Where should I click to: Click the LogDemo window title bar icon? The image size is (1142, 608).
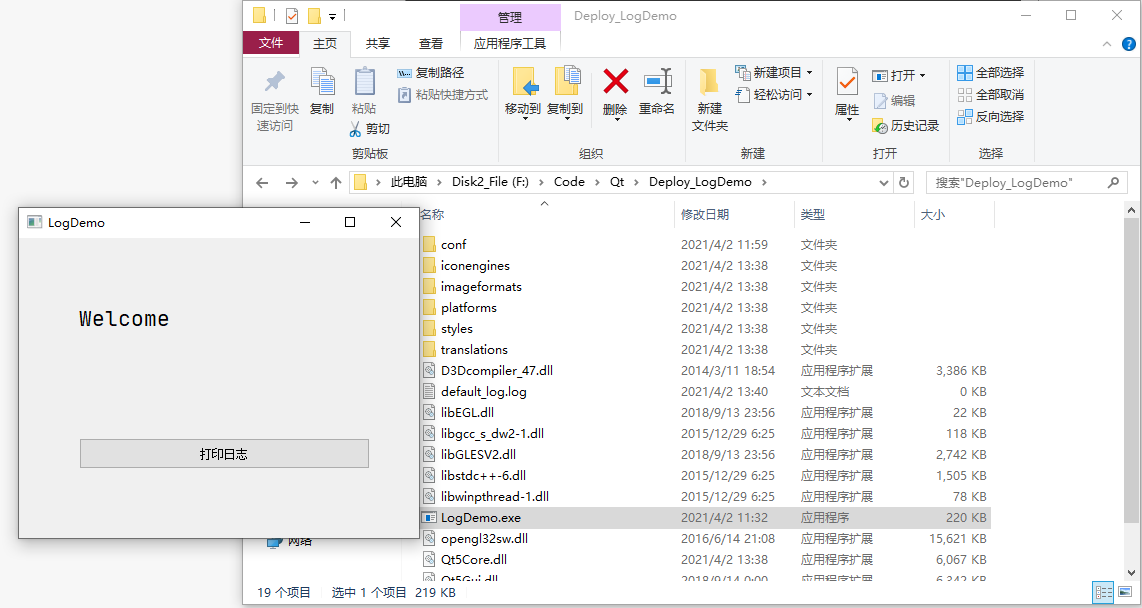click(34, 222)
